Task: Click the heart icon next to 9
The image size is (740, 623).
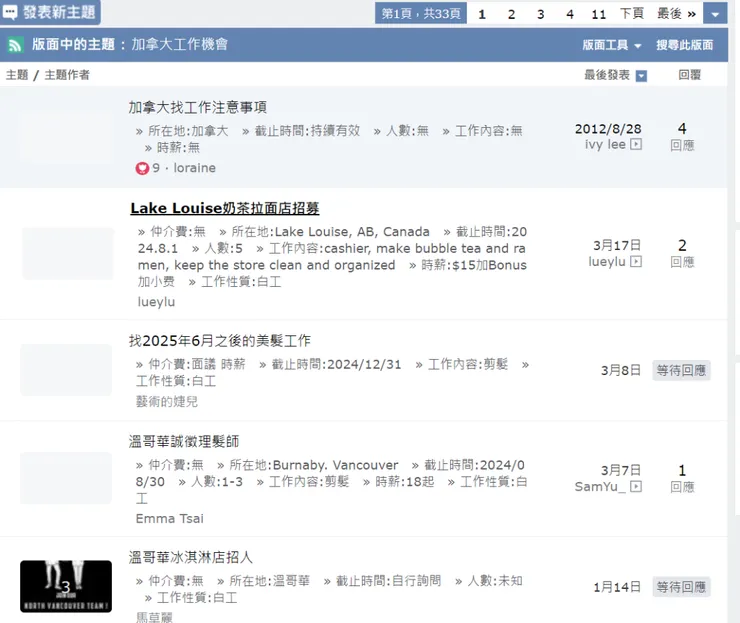Action: click(142, 168)
